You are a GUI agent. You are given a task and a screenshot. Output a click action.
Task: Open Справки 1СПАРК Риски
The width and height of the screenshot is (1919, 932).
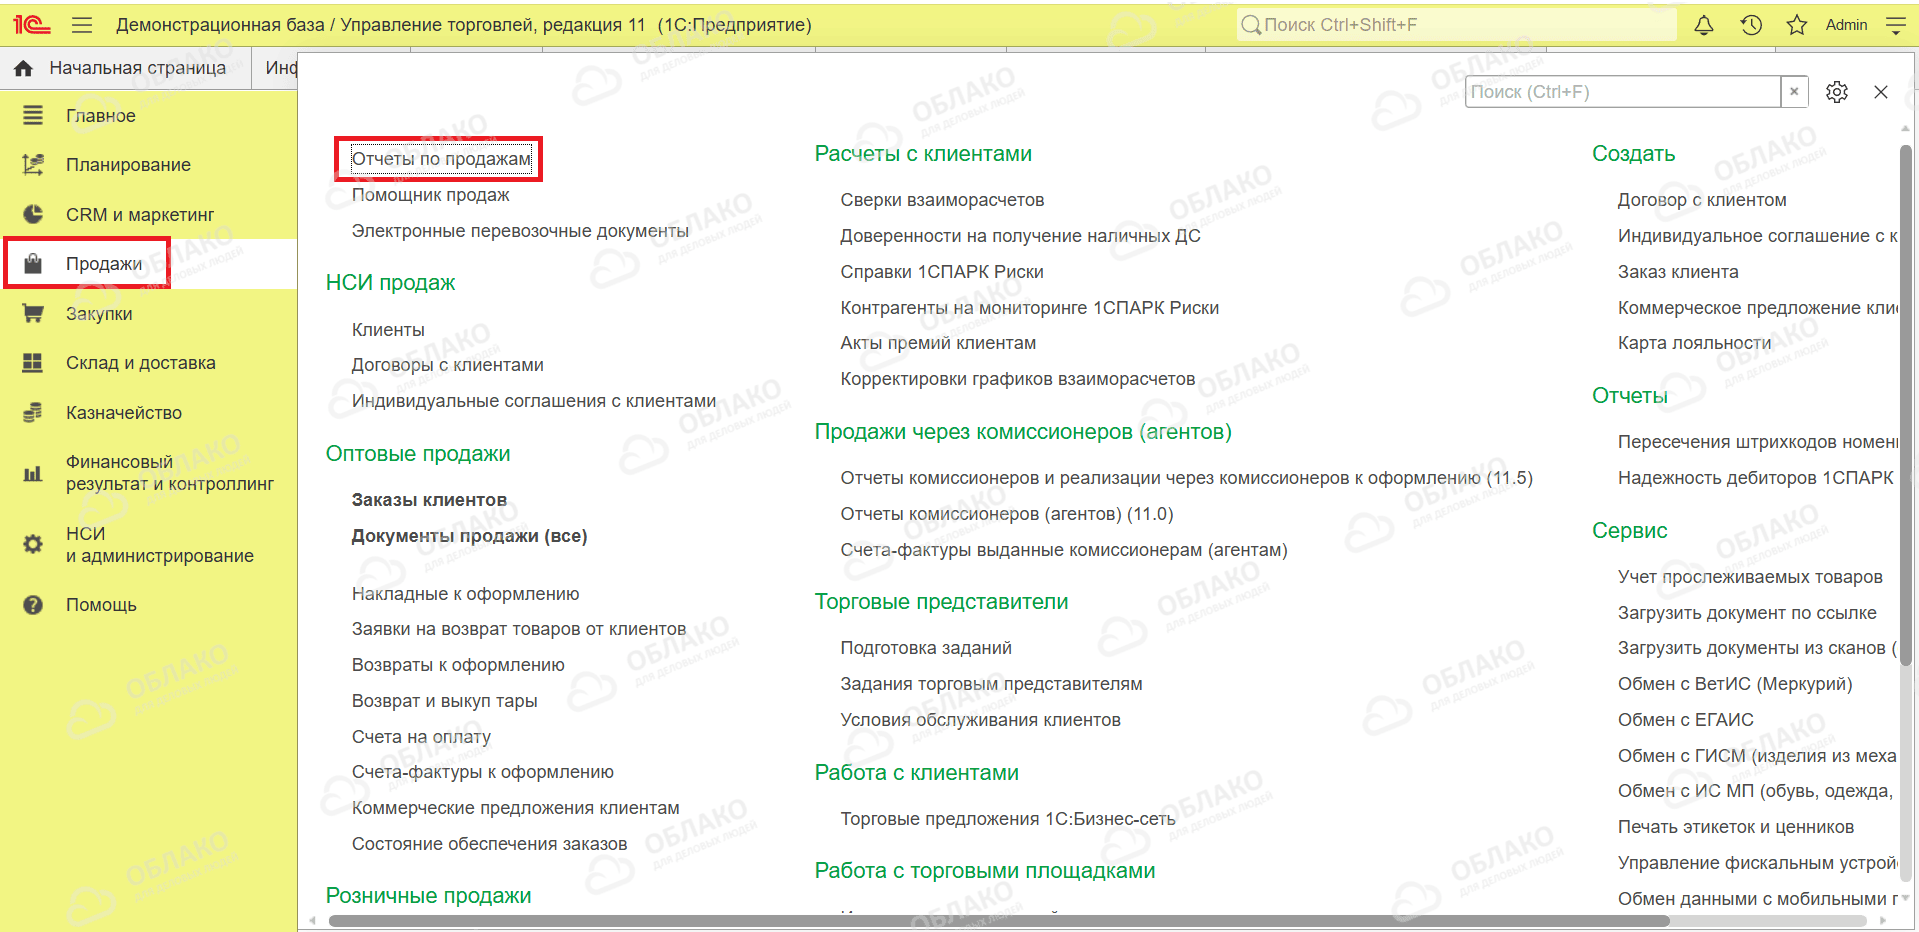[942, 272]
